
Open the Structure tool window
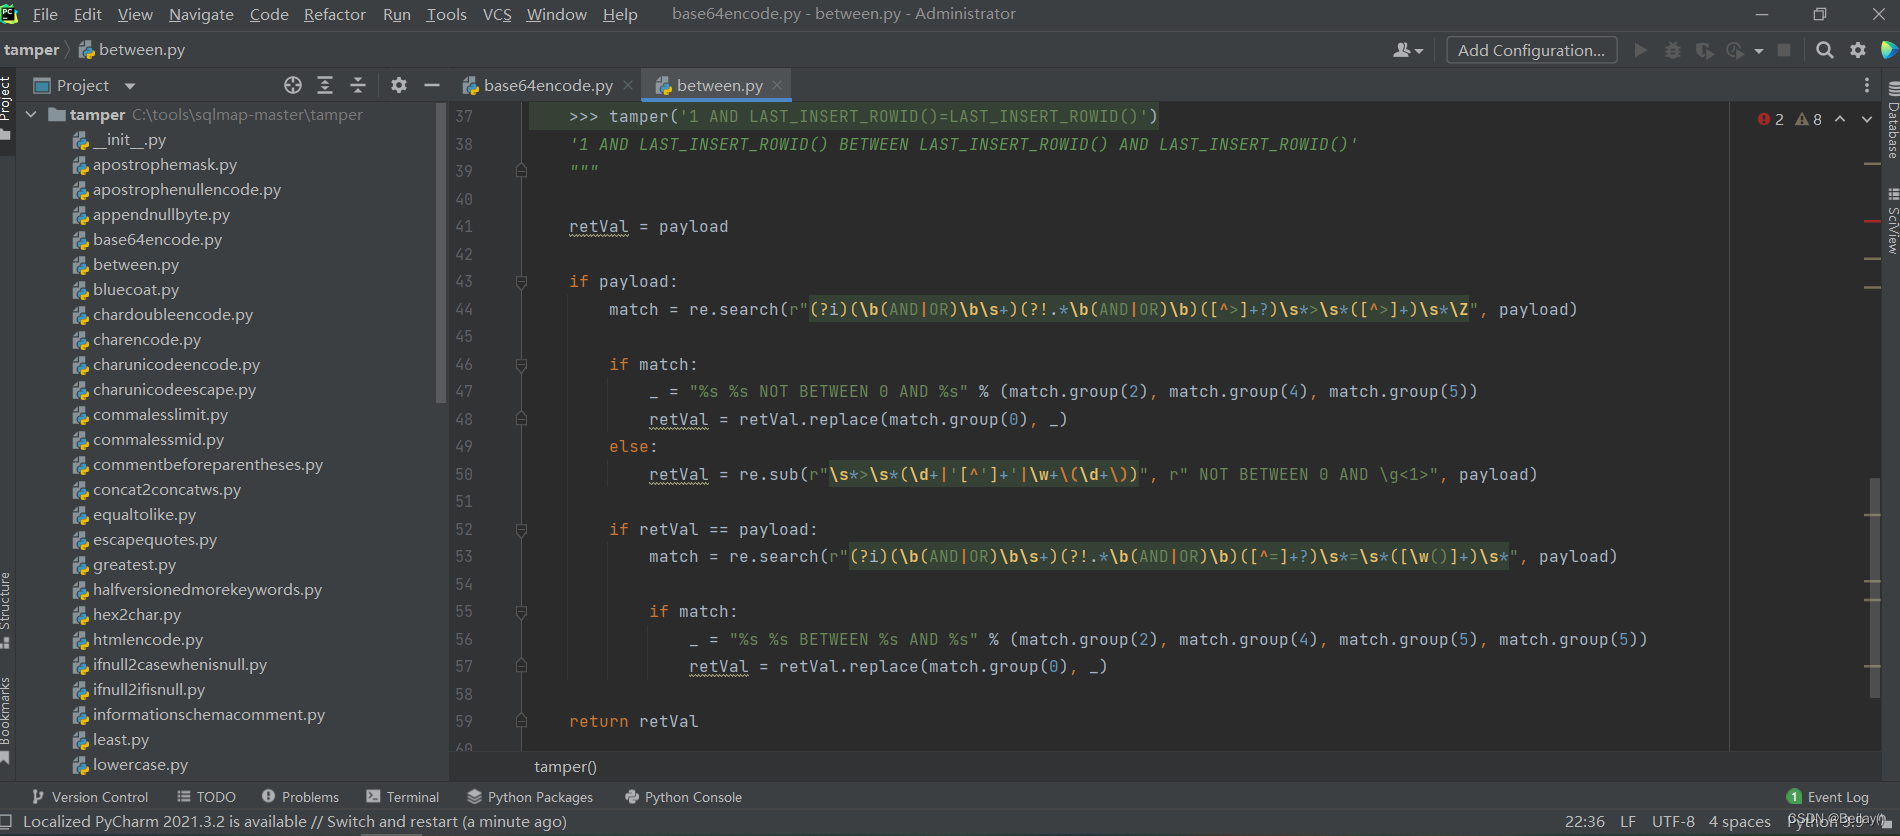point(6,610)
